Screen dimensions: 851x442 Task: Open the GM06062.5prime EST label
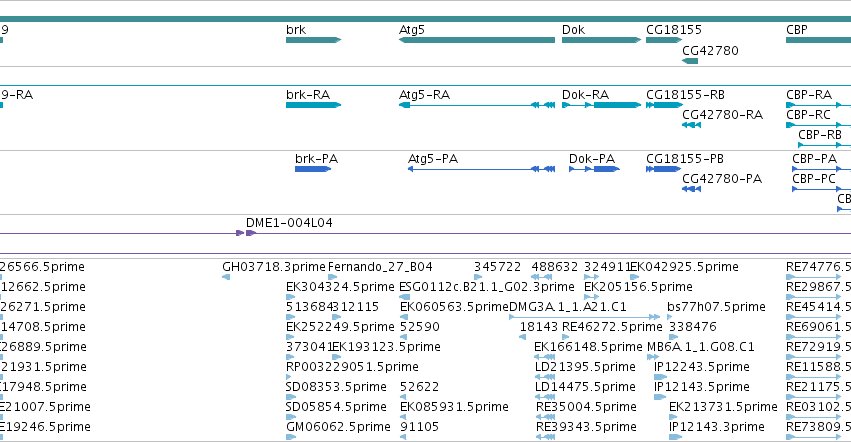pos(338,427)
